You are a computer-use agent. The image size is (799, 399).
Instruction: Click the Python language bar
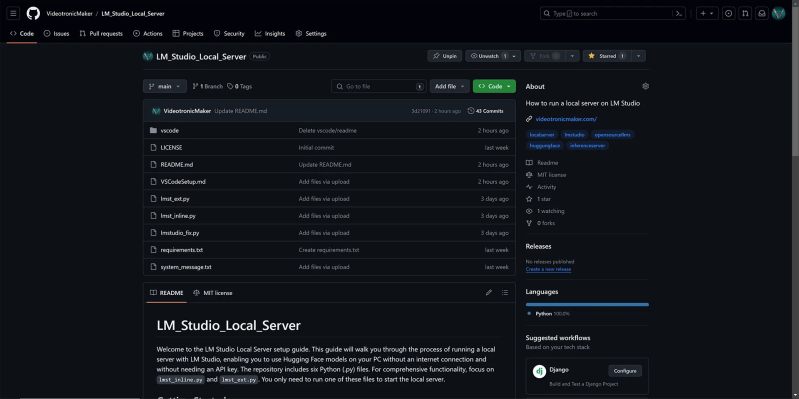coord(587,304)
